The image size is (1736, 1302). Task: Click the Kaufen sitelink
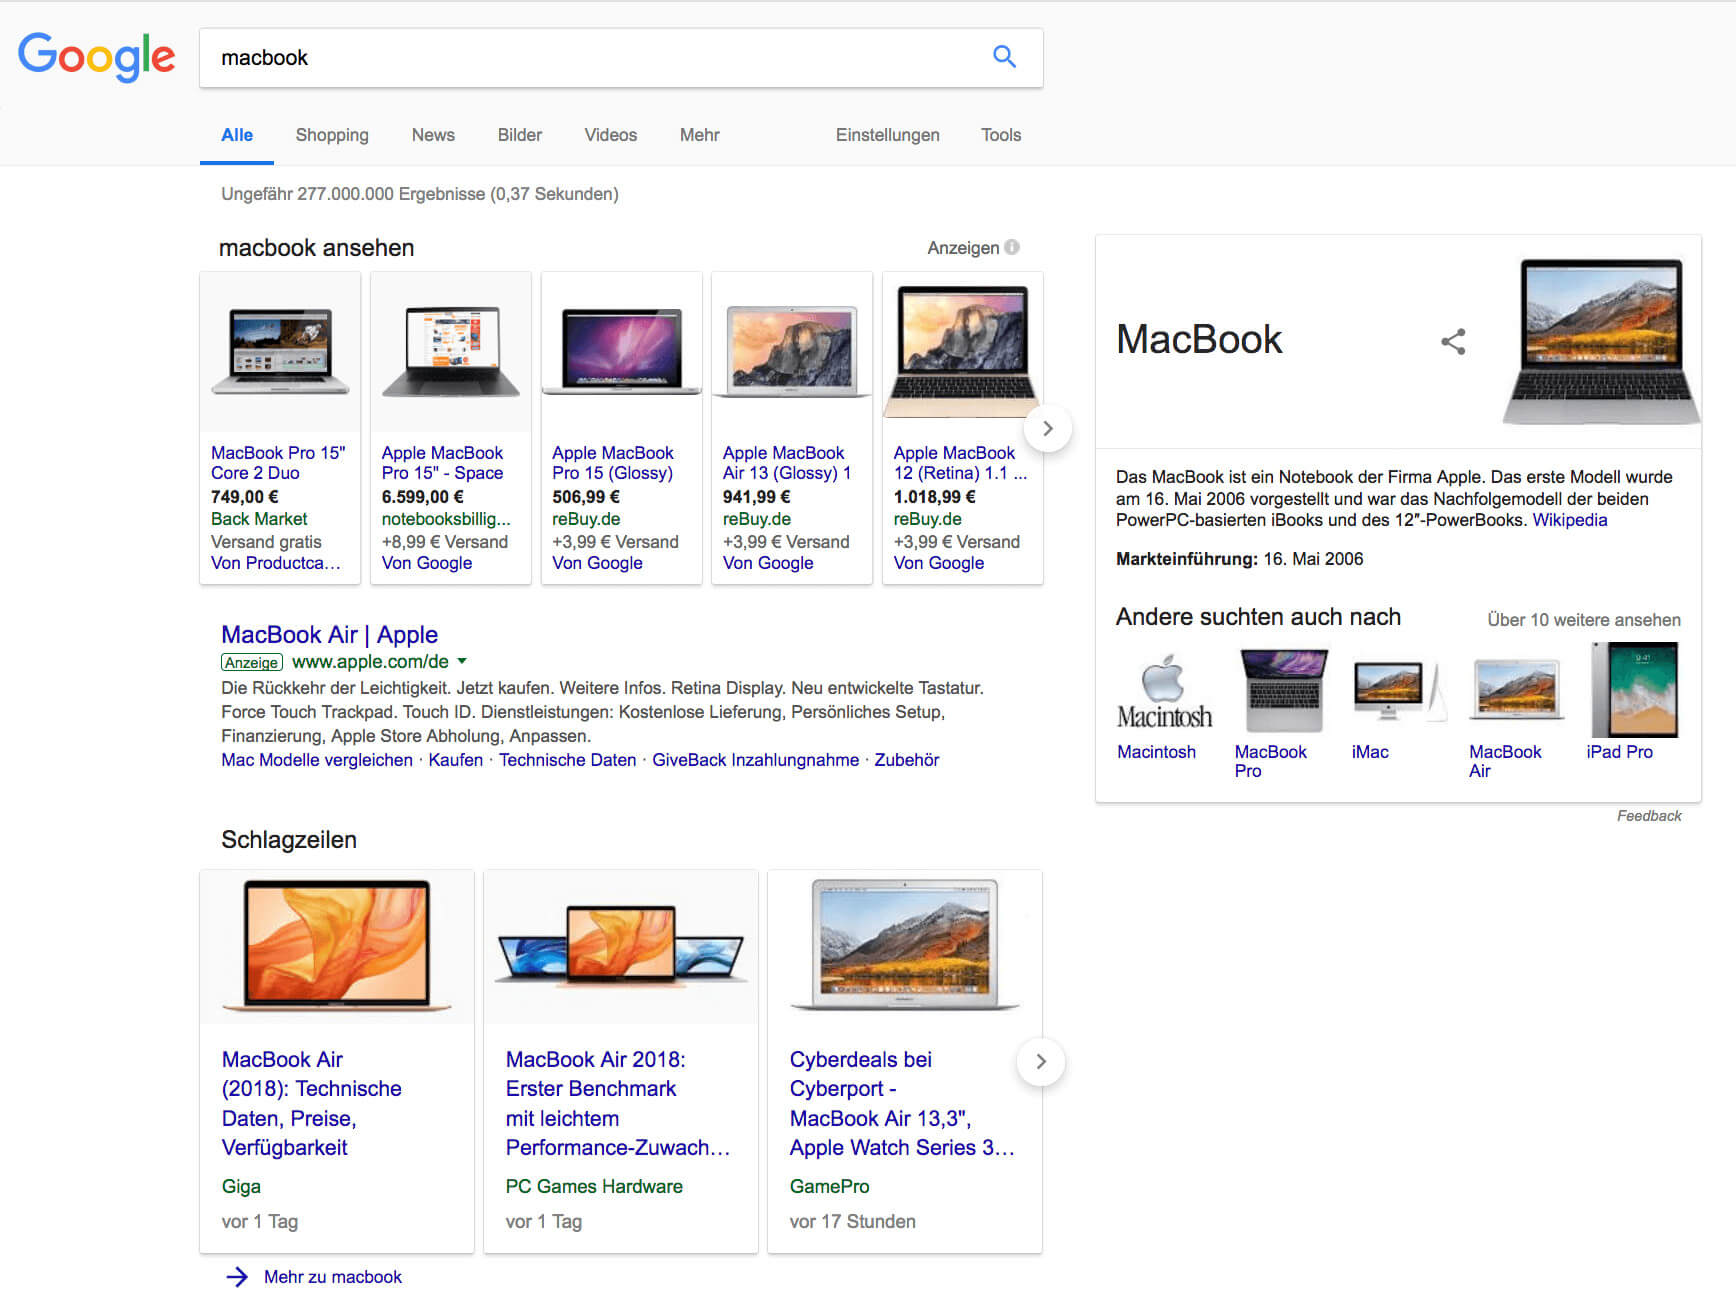[456, 760]
